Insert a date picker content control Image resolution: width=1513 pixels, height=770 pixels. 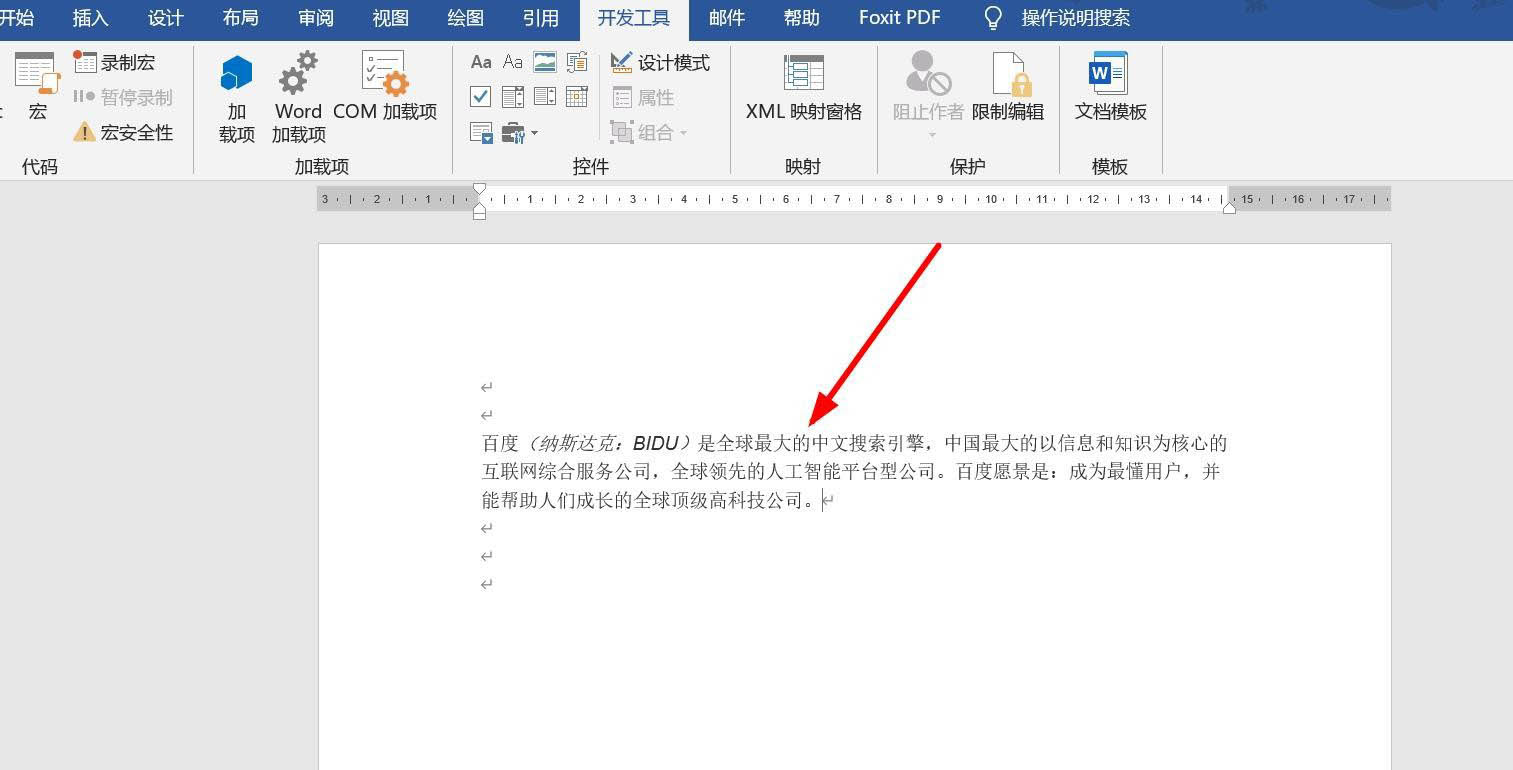[577, 97]
